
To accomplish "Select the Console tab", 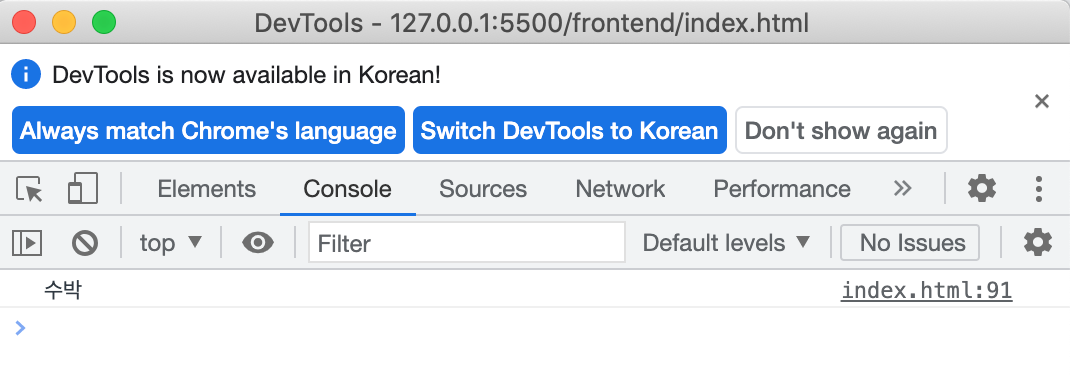I will pyautogui.click(x=347, y=189).
